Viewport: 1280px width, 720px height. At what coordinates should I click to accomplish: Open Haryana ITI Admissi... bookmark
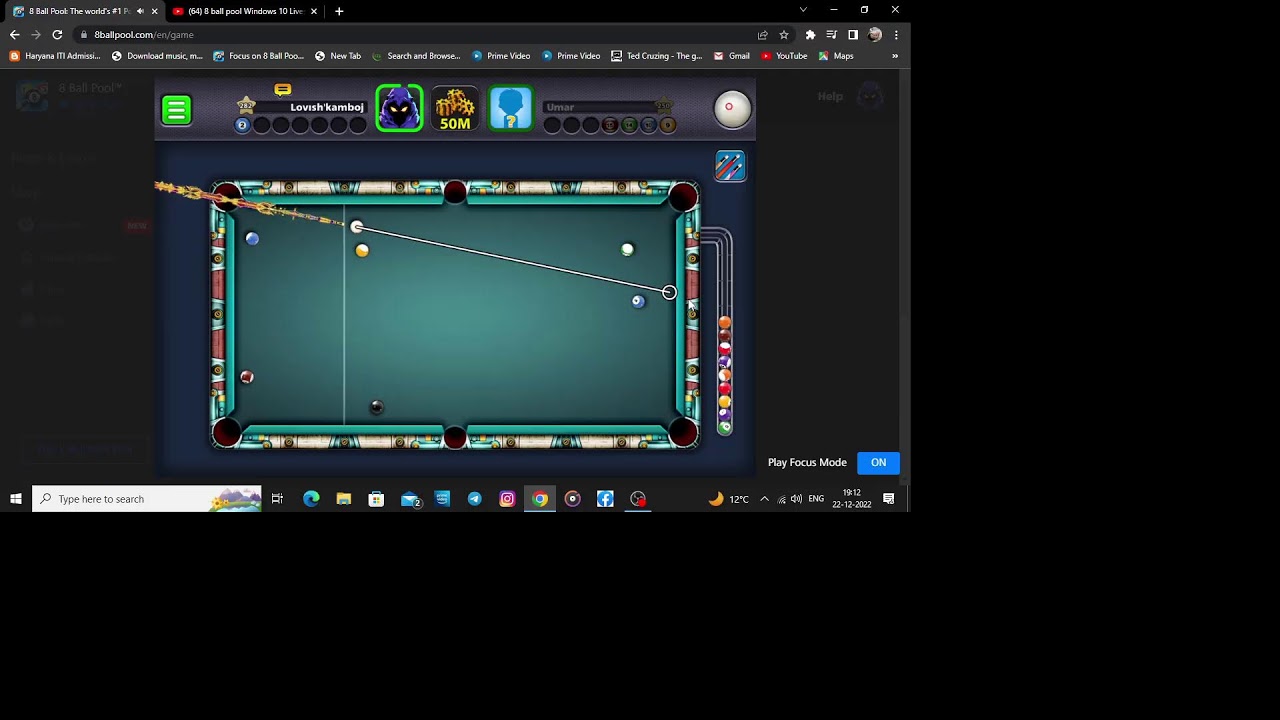pyautogui.click(x=55, y=56)
